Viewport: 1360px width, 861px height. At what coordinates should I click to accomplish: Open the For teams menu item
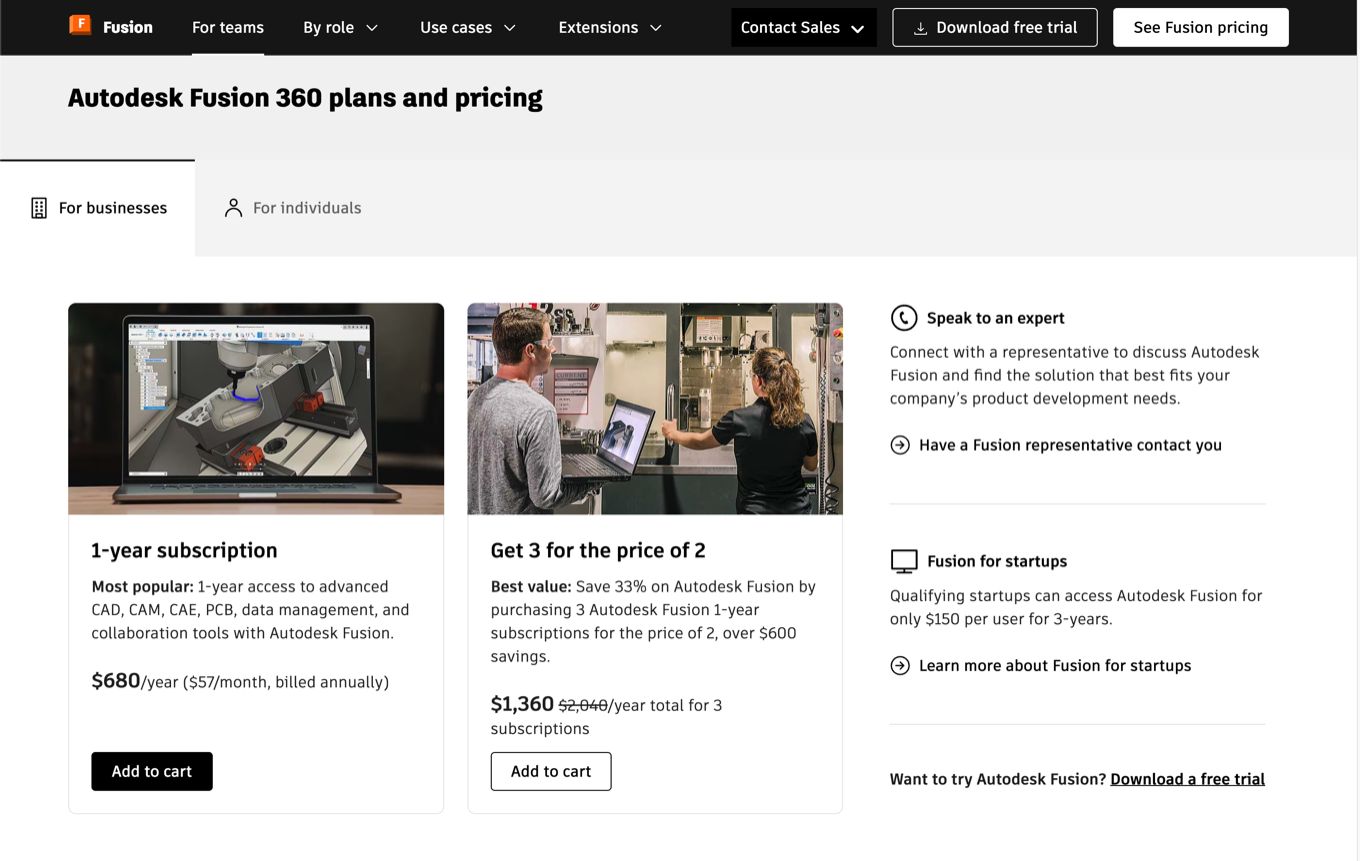click(x=228, y=27)
